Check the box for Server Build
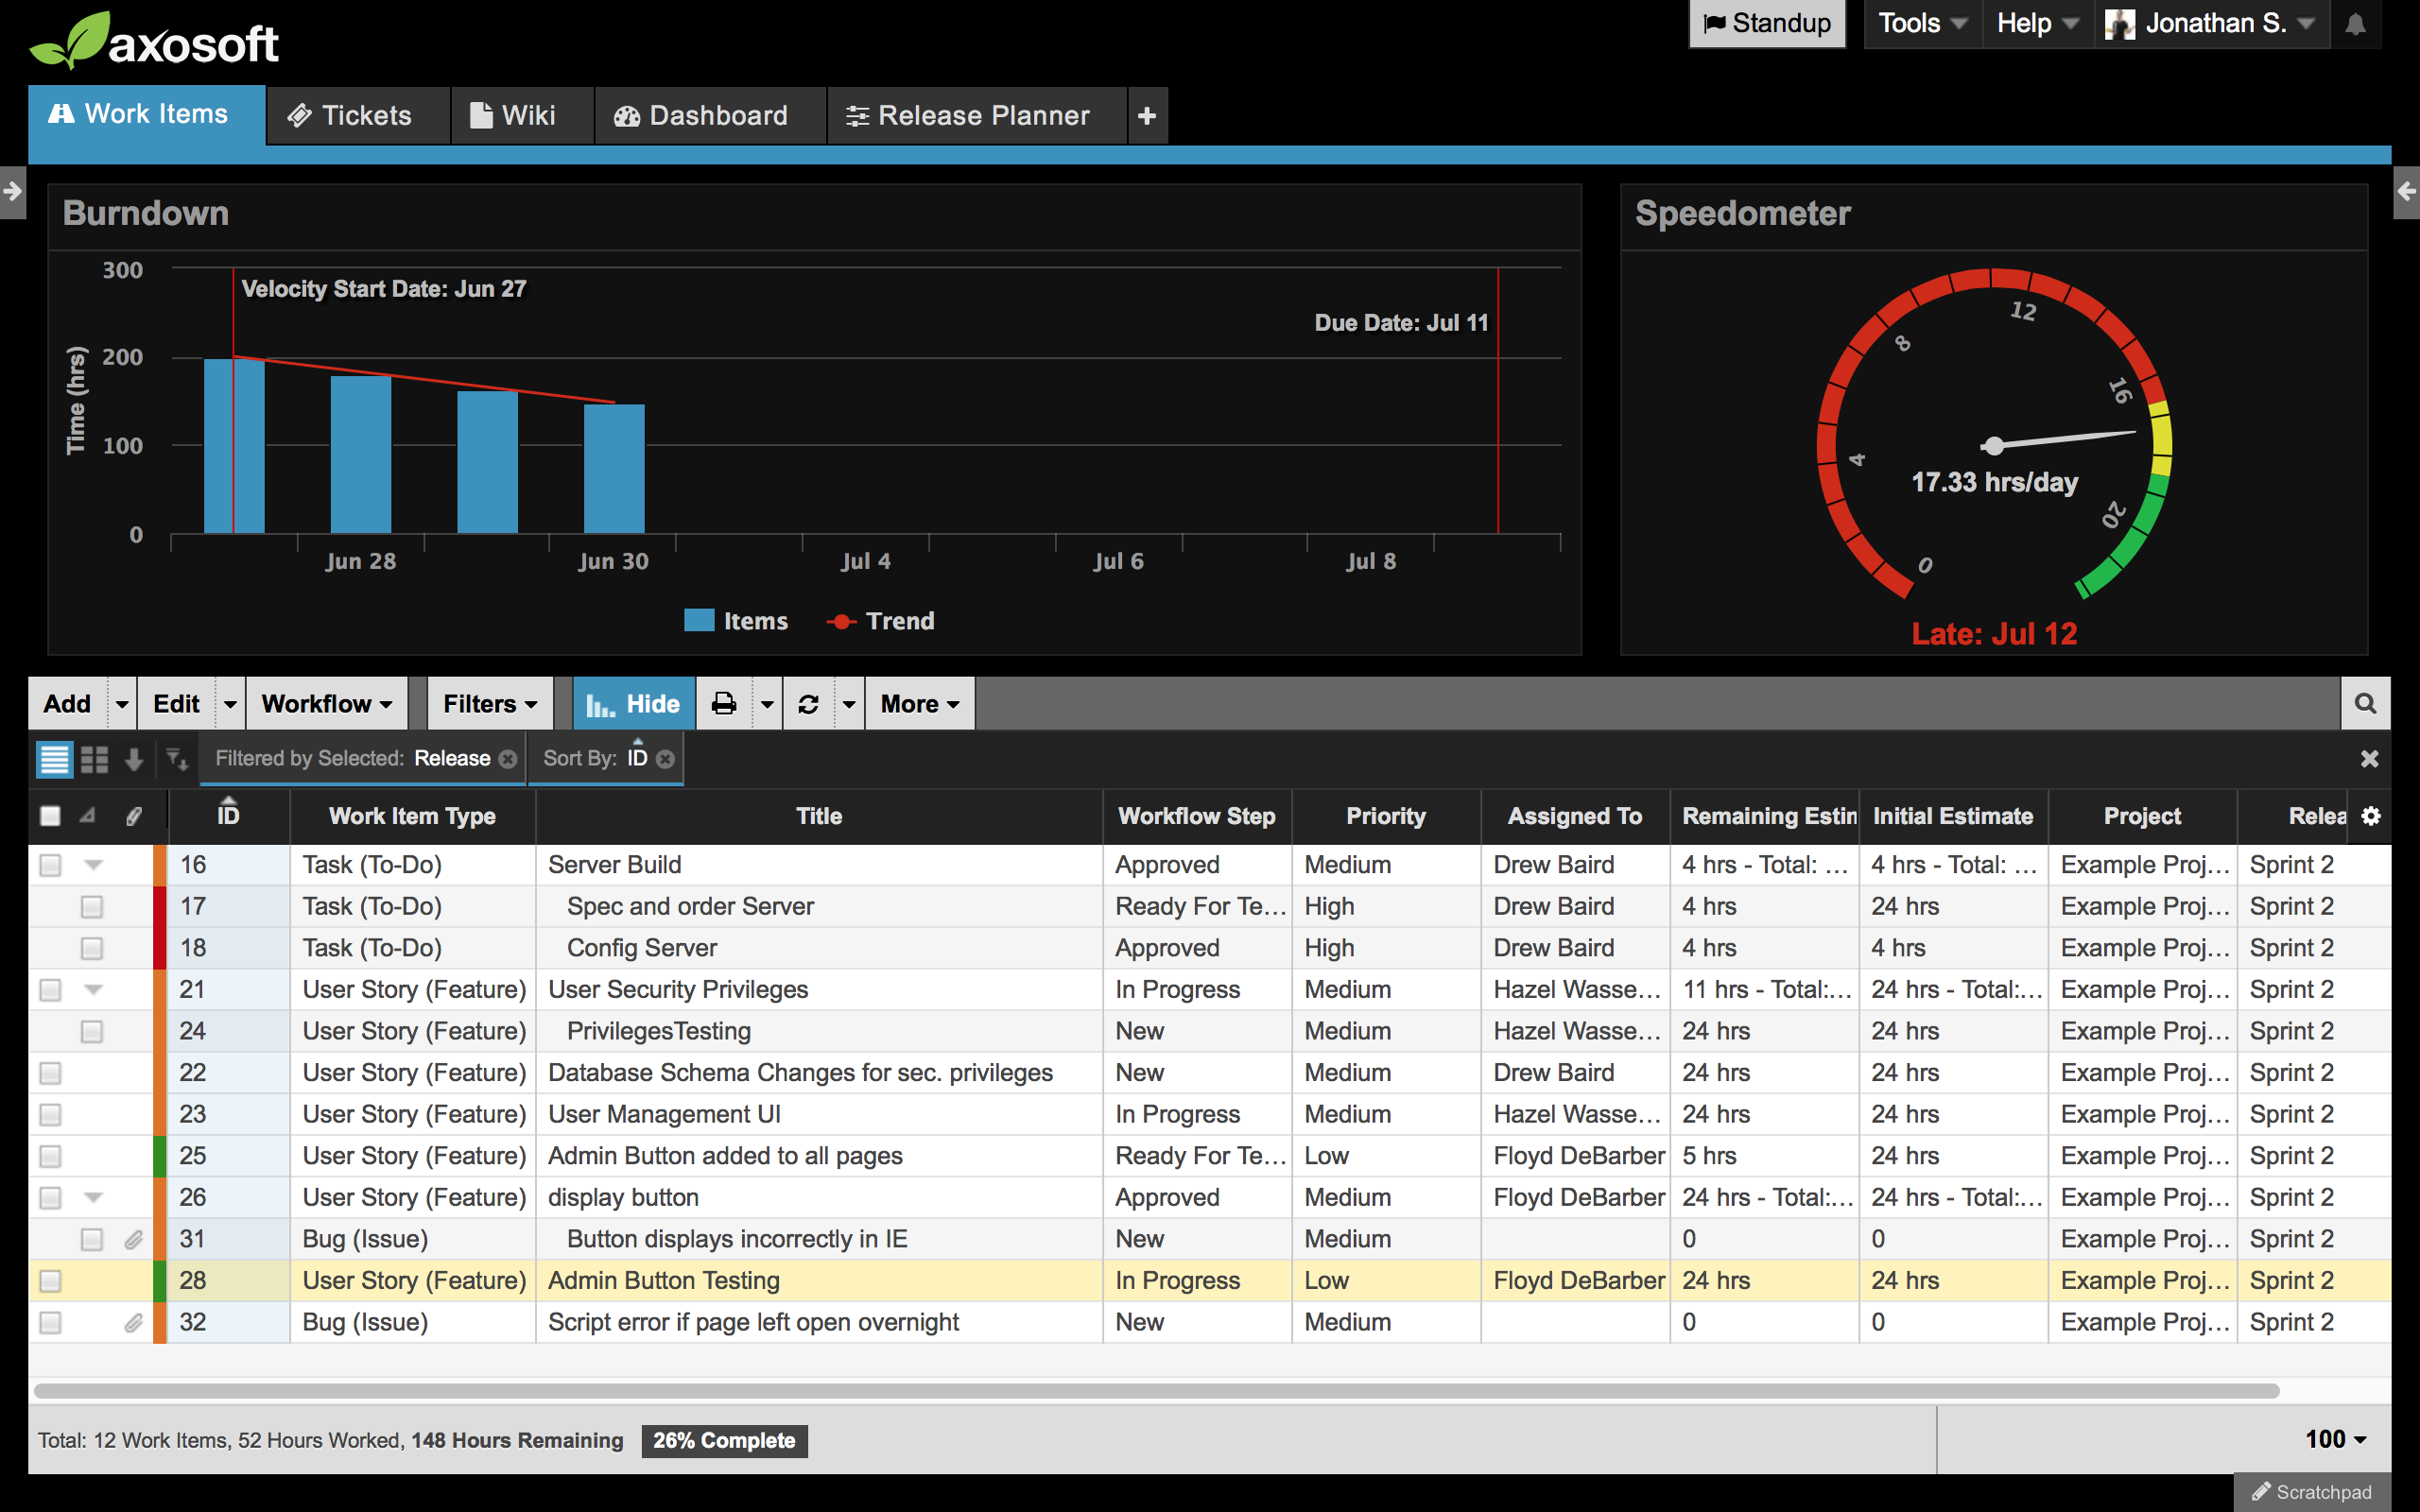This screenshot has height=1512, width=2420. point(50,865)
